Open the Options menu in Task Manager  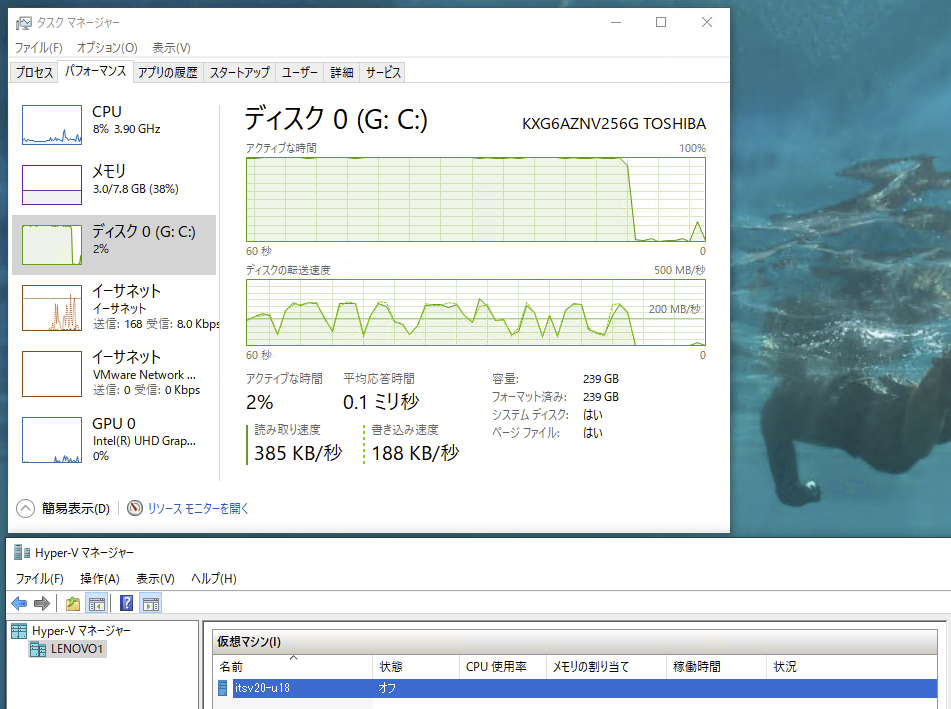point(106,47)
